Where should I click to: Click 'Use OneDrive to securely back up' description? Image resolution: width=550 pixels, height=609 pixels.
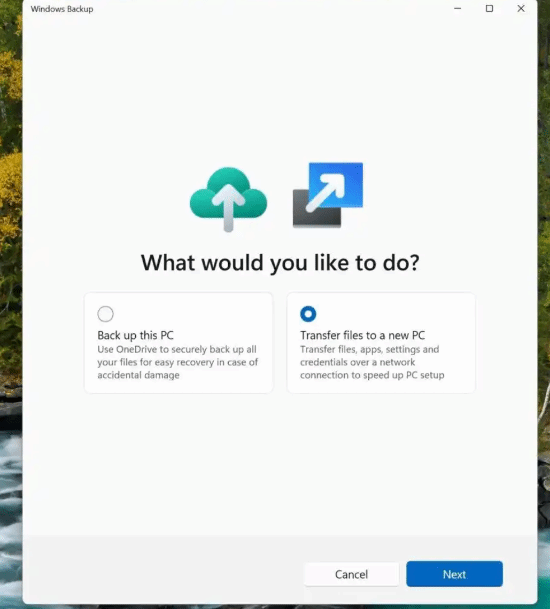pos(178,362)
